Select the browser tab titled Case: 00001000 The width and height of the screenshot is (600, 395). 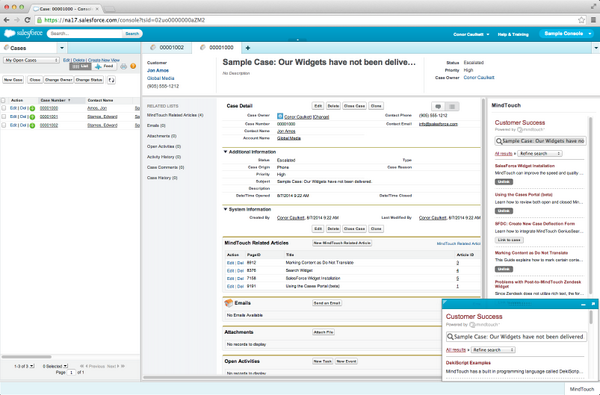[x=65, y=8]
